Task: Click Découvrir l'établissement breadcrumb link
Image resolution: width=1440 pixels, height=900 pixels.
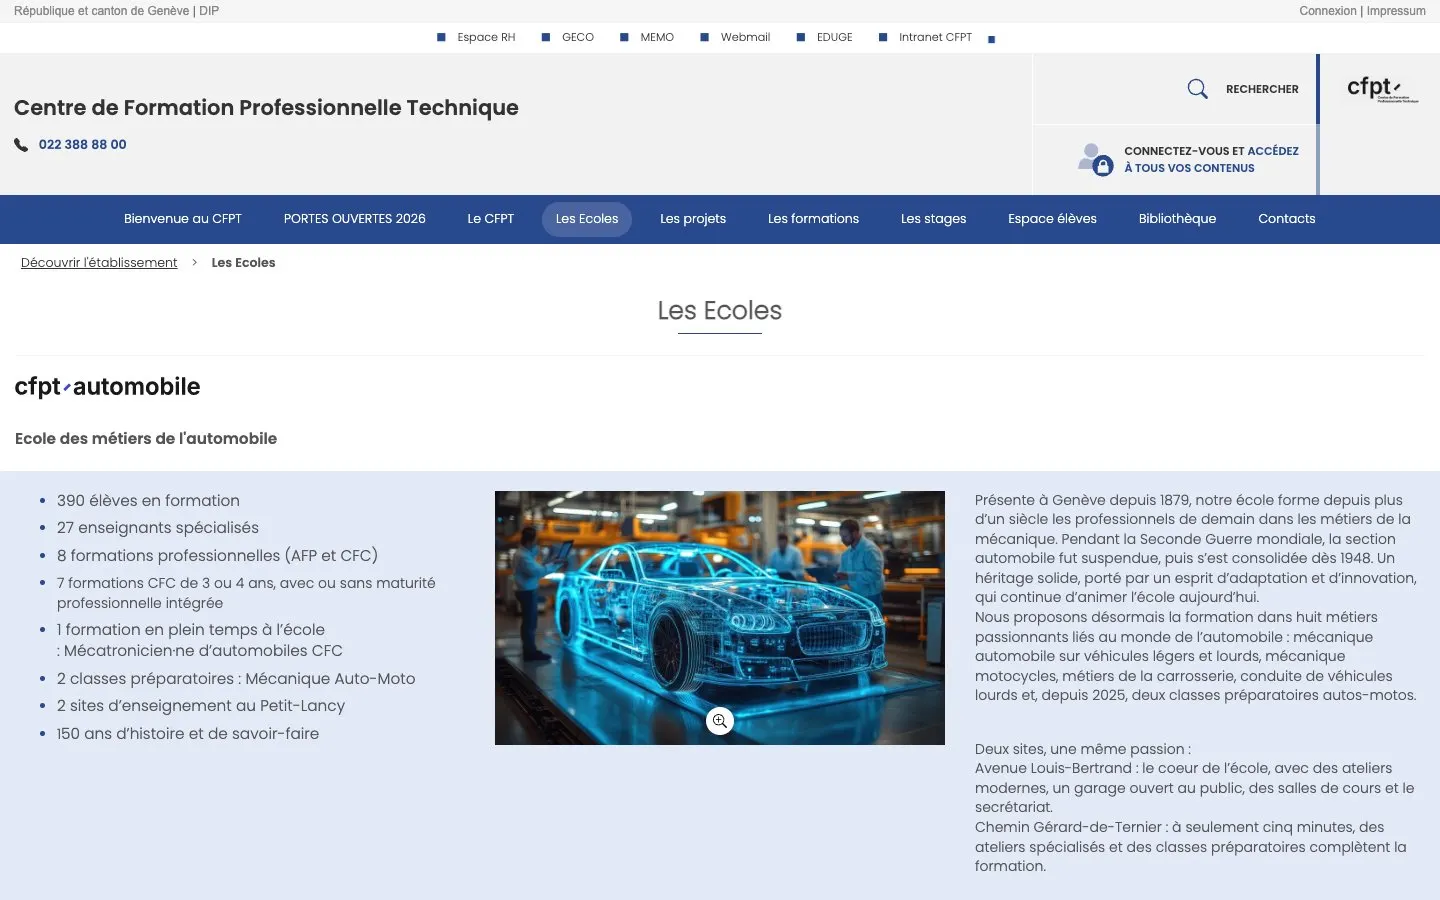Action: click(x=99, y=263)
